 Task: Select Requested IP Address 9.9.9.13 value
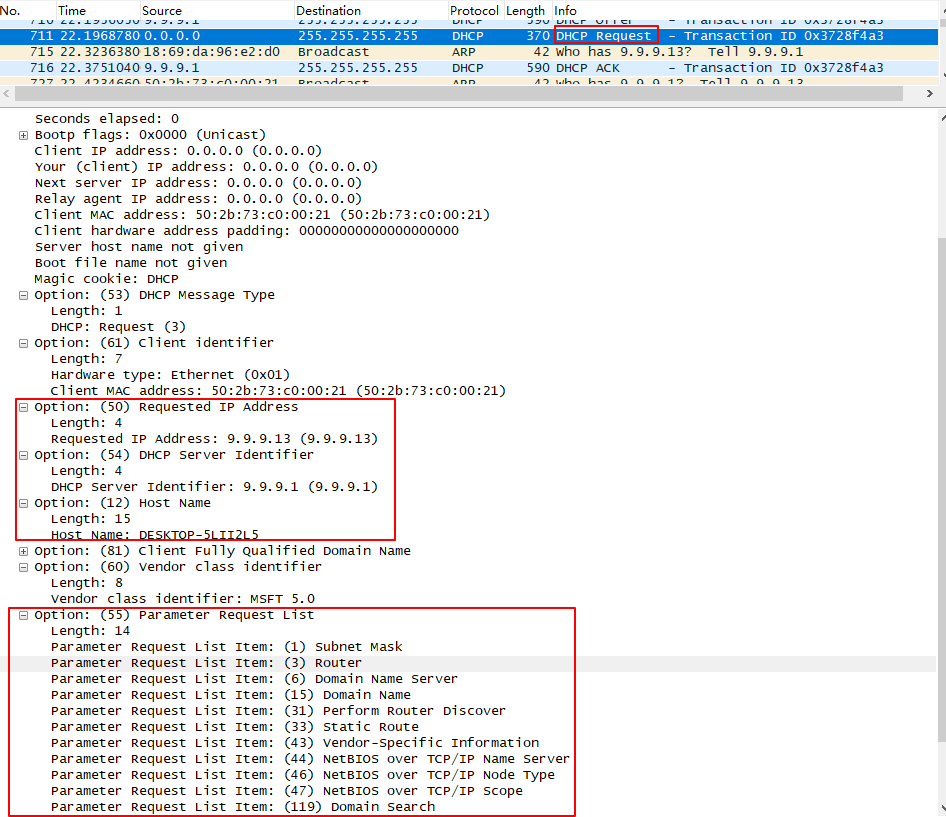[x=215, y=439]
